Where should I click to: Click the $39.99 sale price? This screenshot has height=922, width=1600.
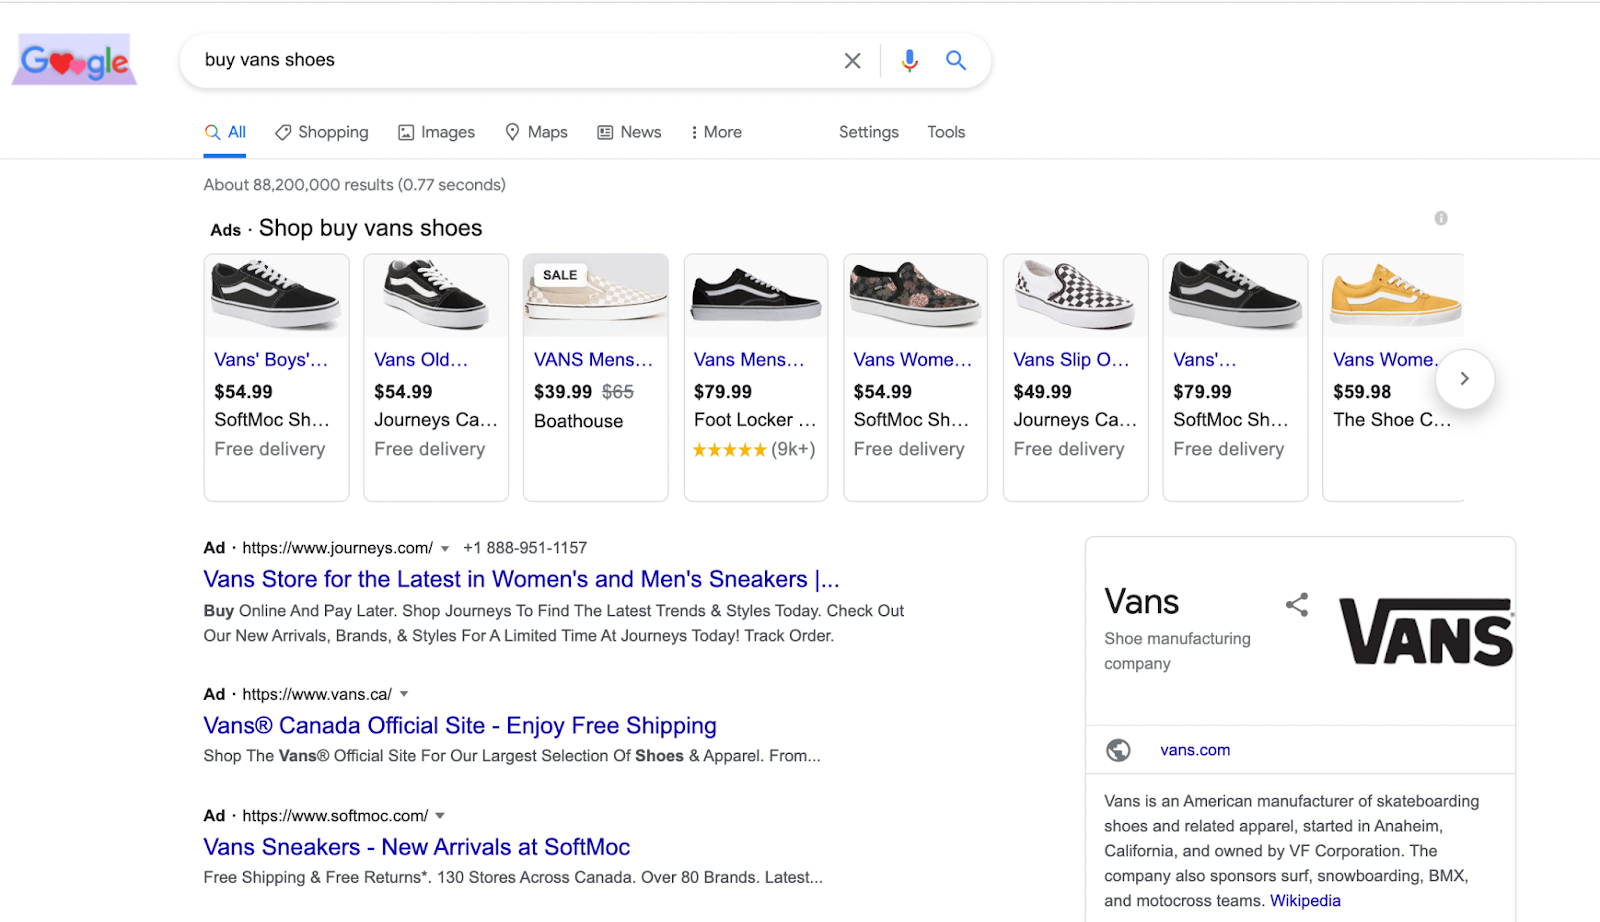point(563,392)
